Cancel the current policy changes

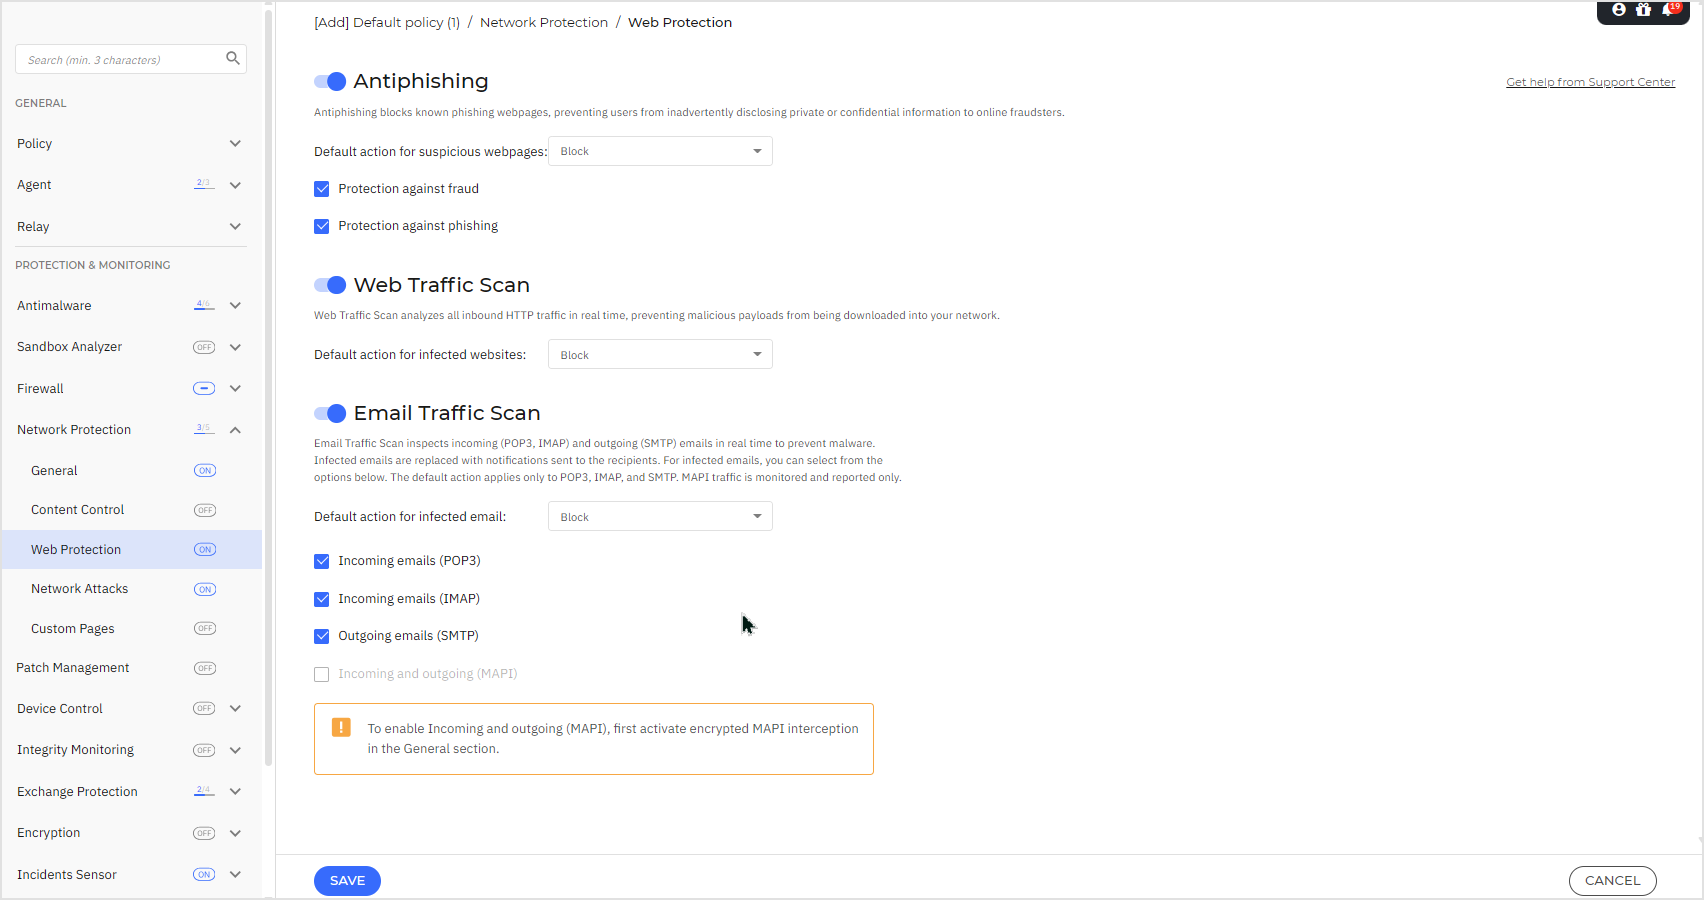point(1612,881)
